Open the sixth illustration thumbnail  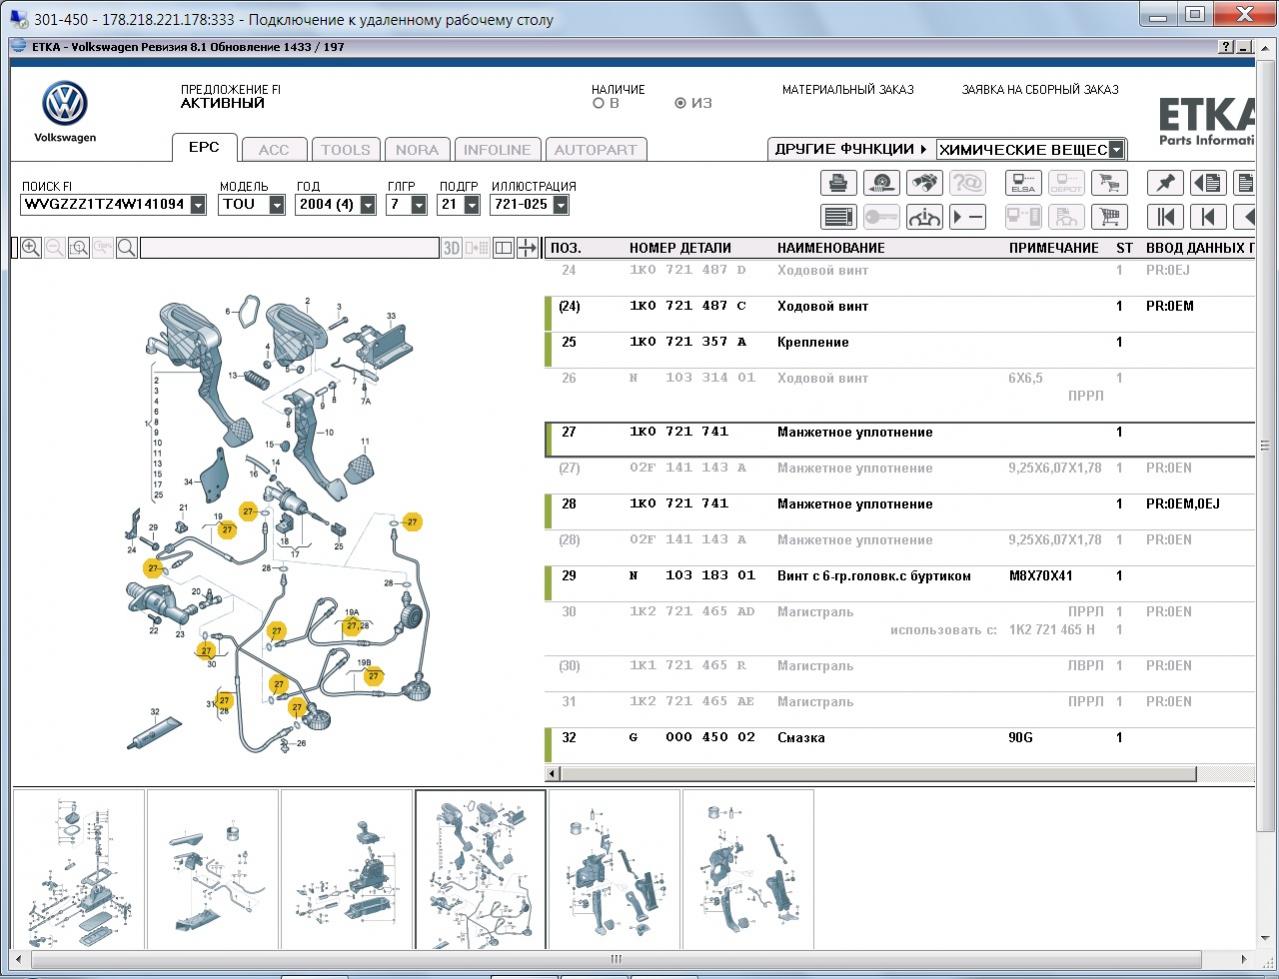[749, 868]
